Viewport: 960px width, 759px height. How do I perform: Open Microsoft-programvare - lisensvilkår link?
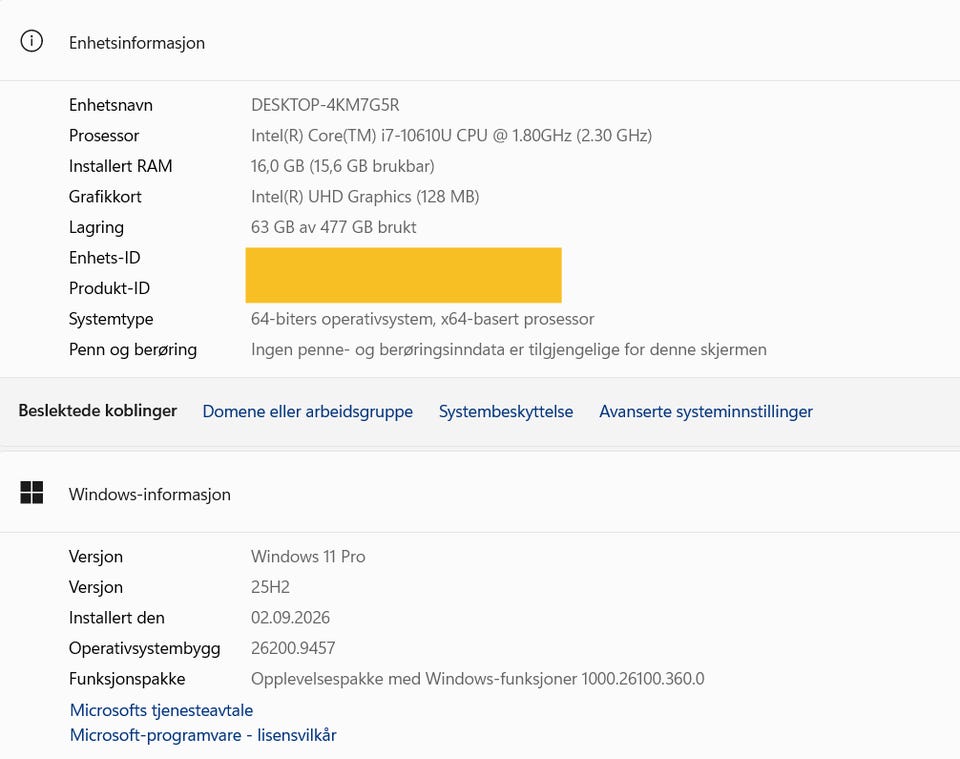[203, 735]
